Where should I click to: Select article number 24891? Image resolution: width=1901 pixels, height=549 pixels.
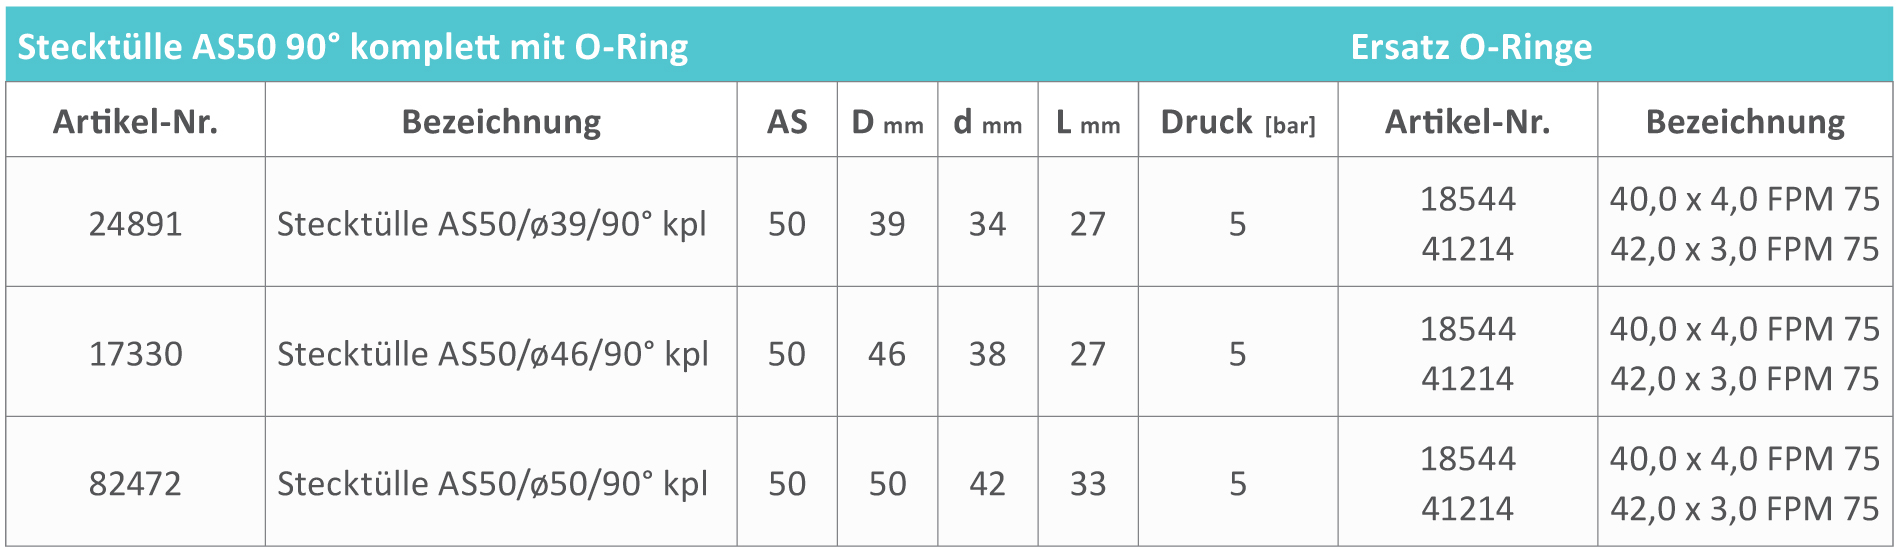(x=135, y=224)
